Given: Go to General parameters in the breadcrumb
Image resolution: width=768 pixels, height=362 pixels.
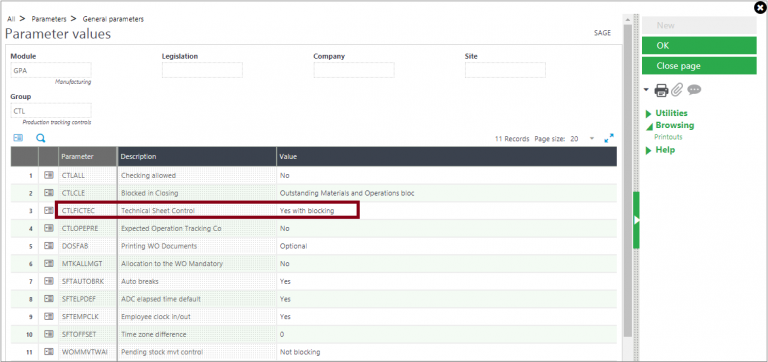Looking at the screenshot, I should click(113, 19).
